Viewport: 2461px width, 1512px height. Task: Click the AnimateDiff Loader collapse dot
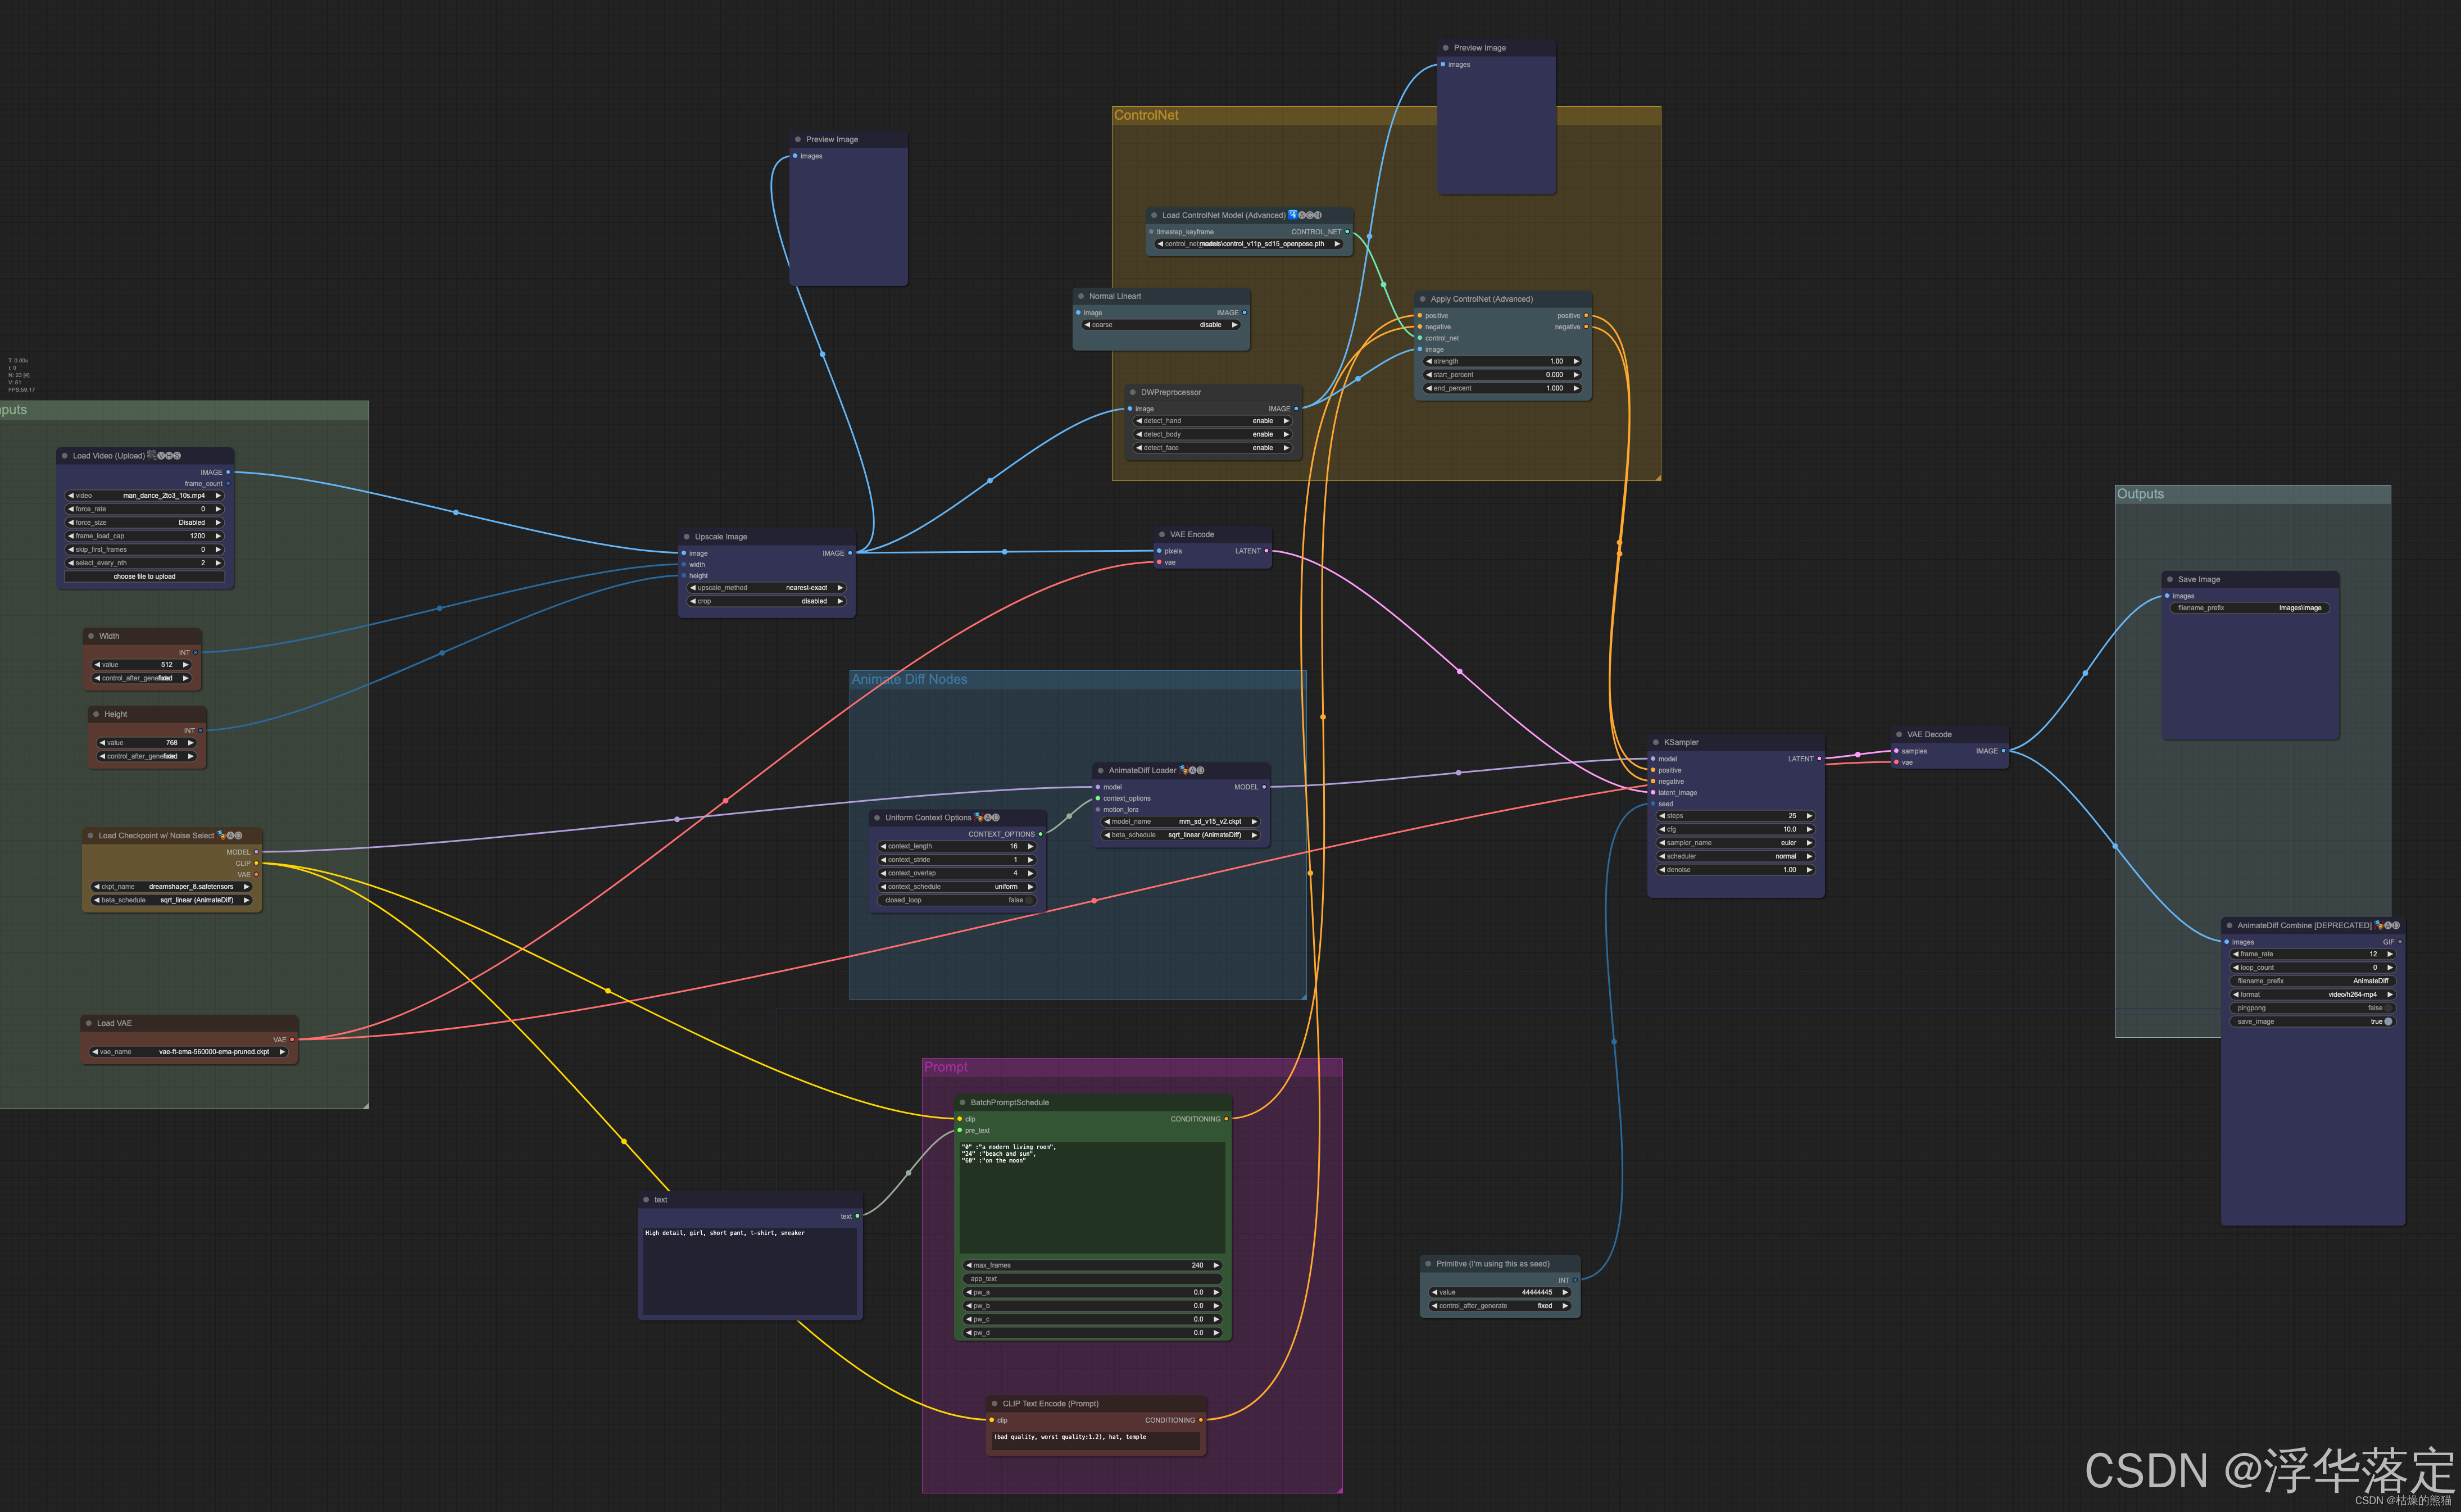click(x=1101, y=770)
